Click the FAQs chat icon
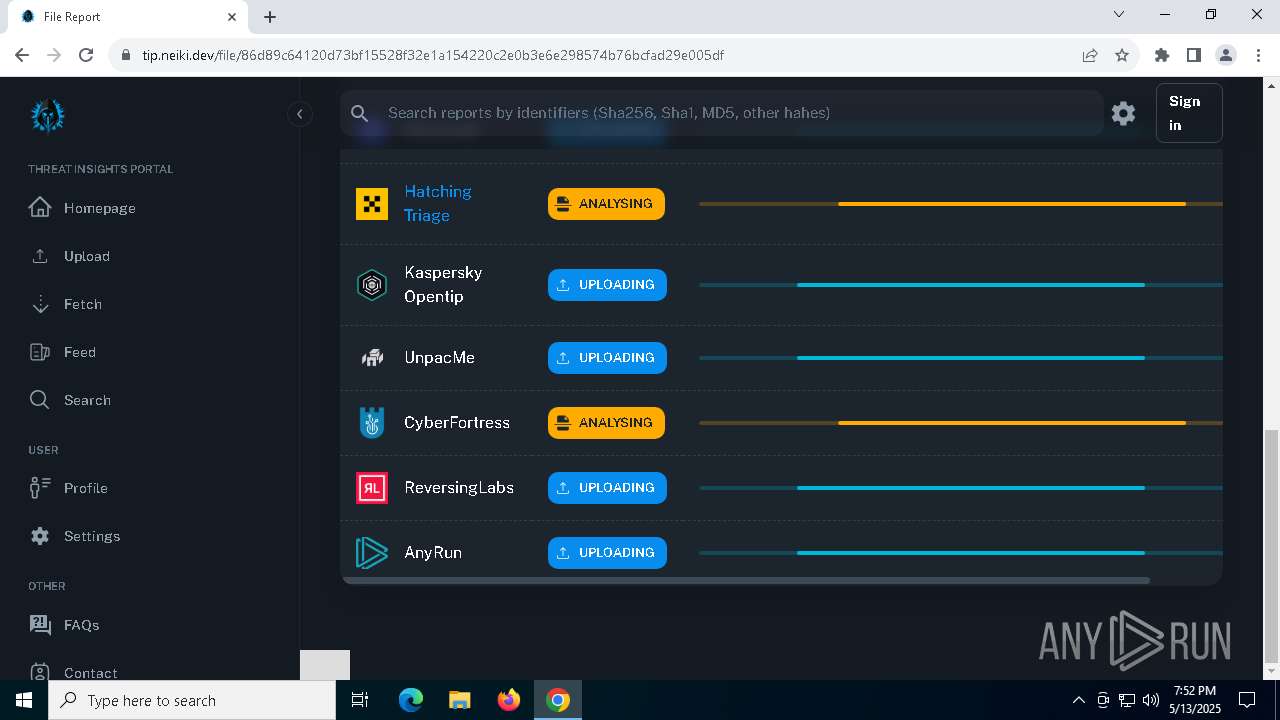This screenshot has height=720, width=1280. pos(40,625)
